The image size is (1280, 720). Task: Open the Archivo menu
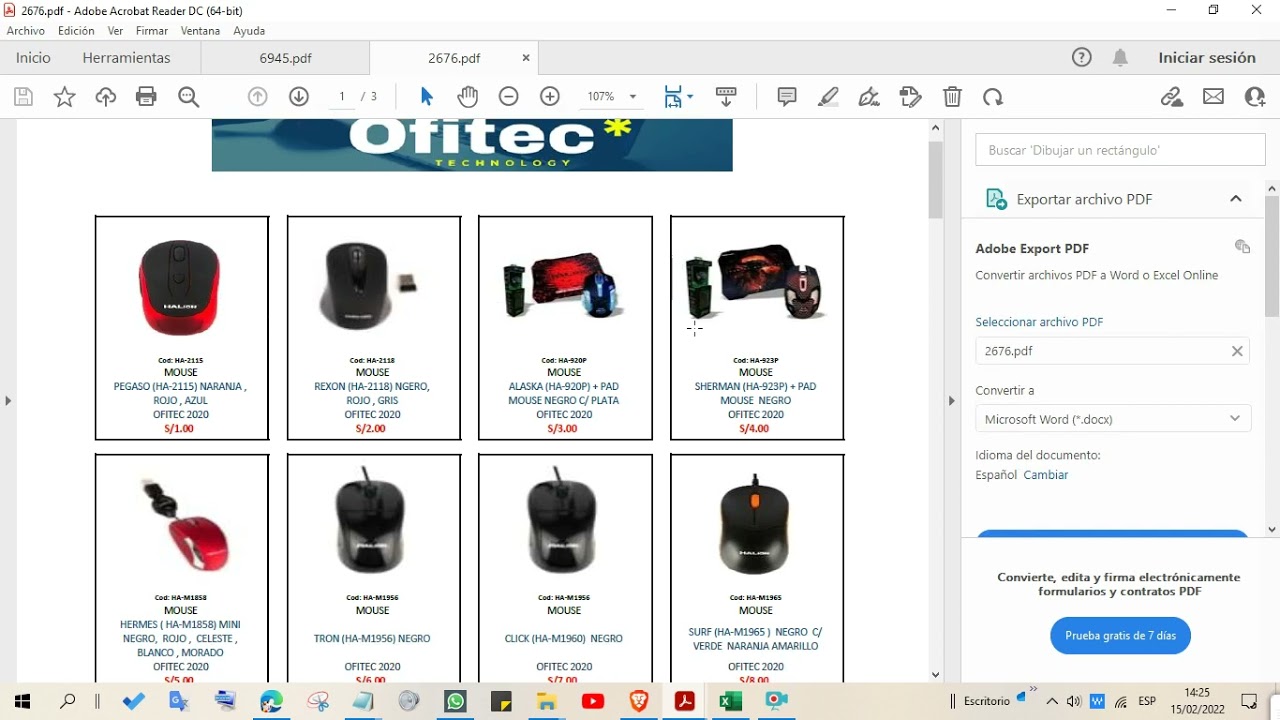[26, 31]
